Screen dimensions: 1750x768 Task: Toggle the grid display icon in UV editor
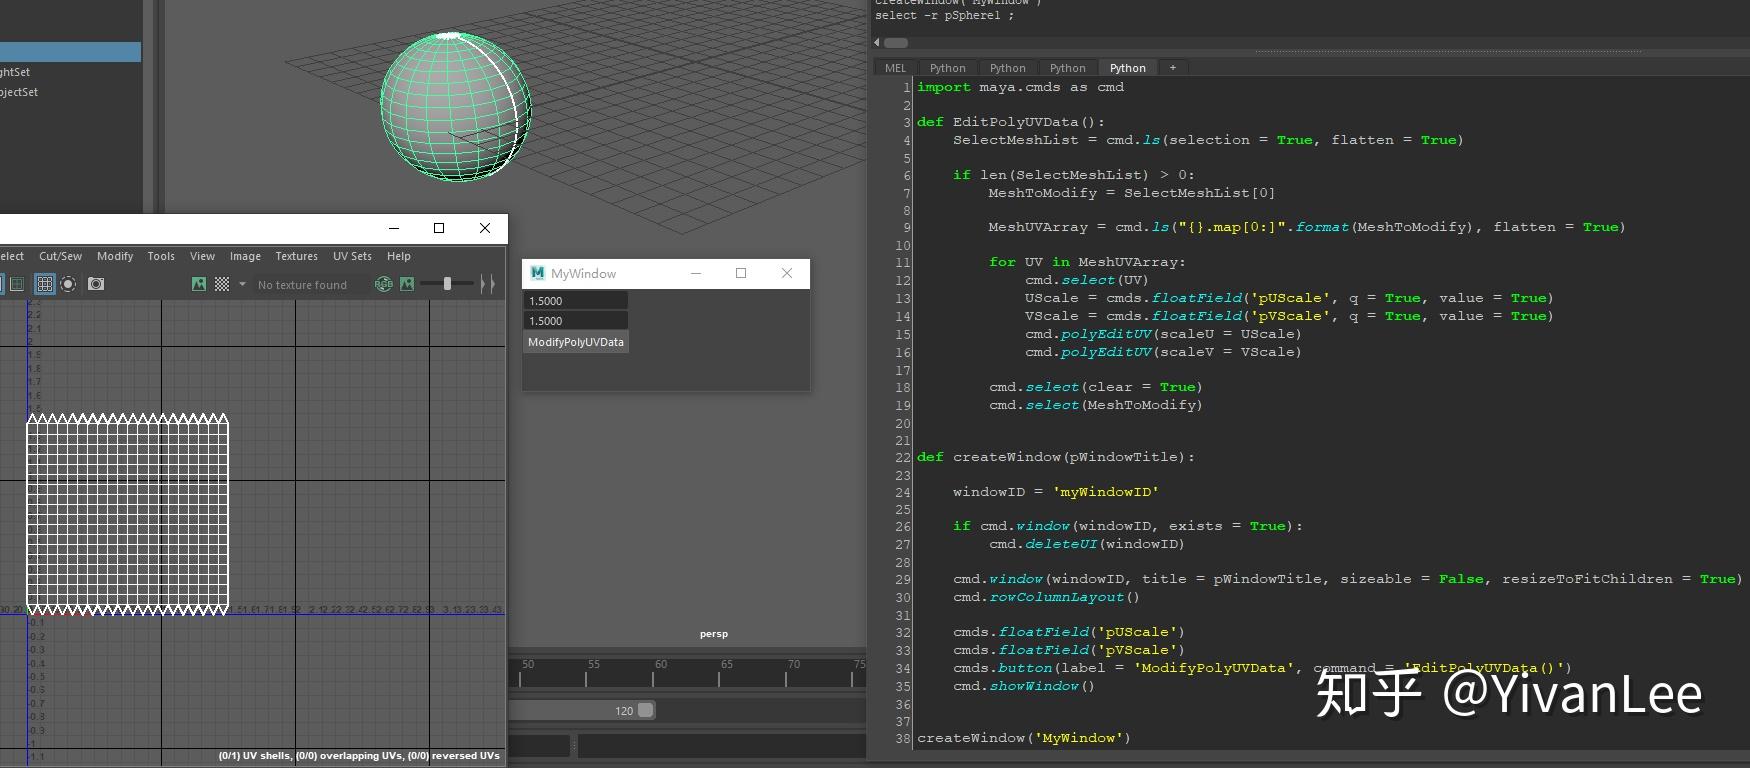44,284
